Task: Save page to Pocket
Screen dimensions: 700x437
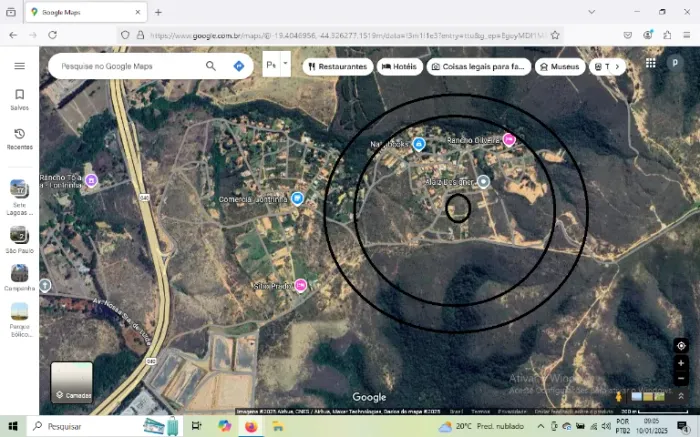Action: 628,35
